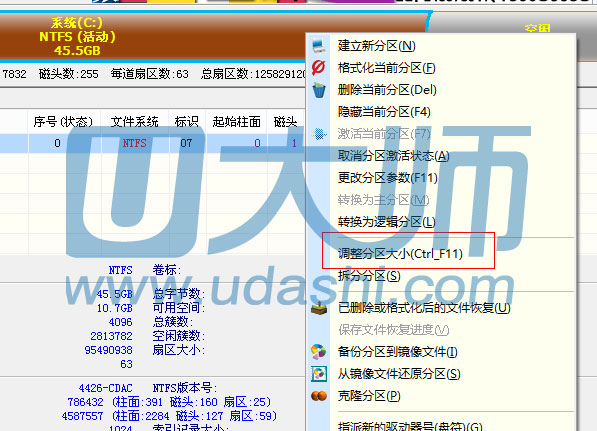Click the trash bin icon for 删除当前分区
This screenshot has height=431, width=597.
(319, 90)
